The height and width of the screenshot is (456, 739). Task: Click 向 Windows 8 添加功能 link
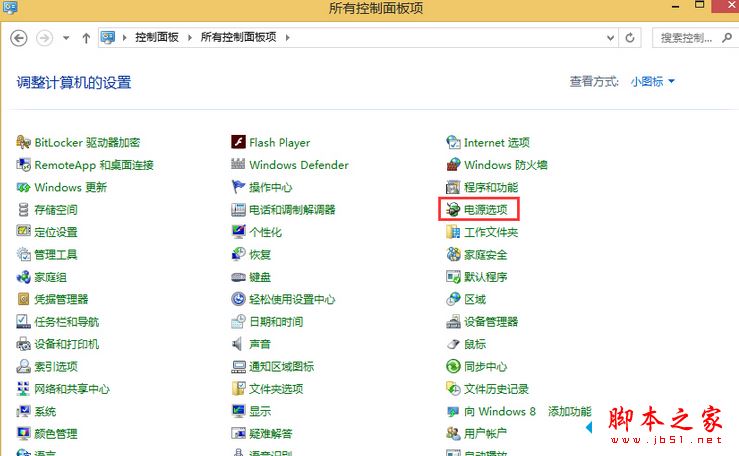[x=528, y=411]
